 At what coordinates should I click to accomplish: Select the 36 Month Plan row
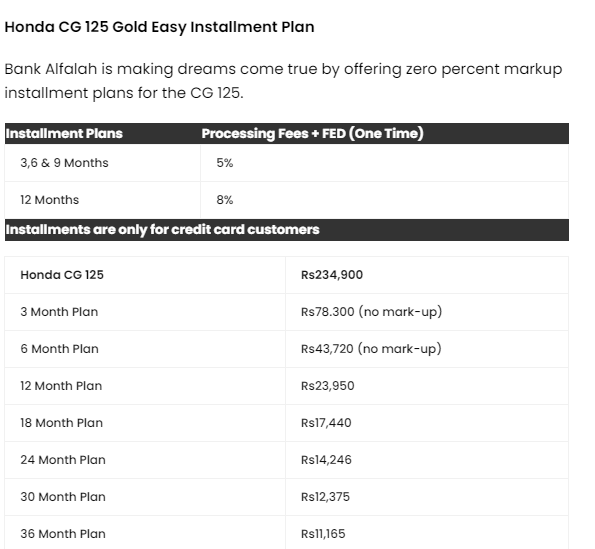[286, 533]
